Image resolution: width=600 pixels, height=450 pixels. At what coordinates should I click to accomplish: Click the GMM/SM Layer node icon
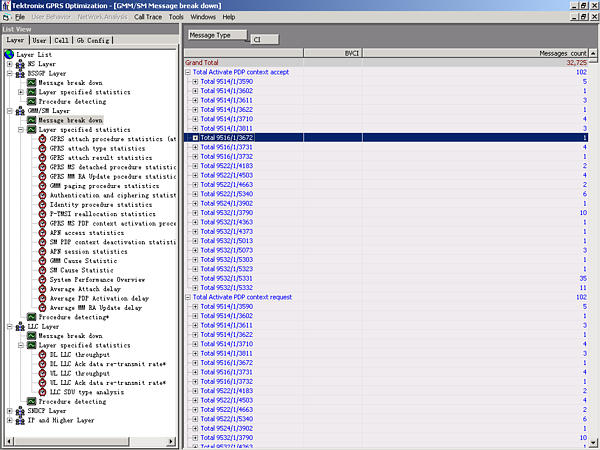click(20, 111)
